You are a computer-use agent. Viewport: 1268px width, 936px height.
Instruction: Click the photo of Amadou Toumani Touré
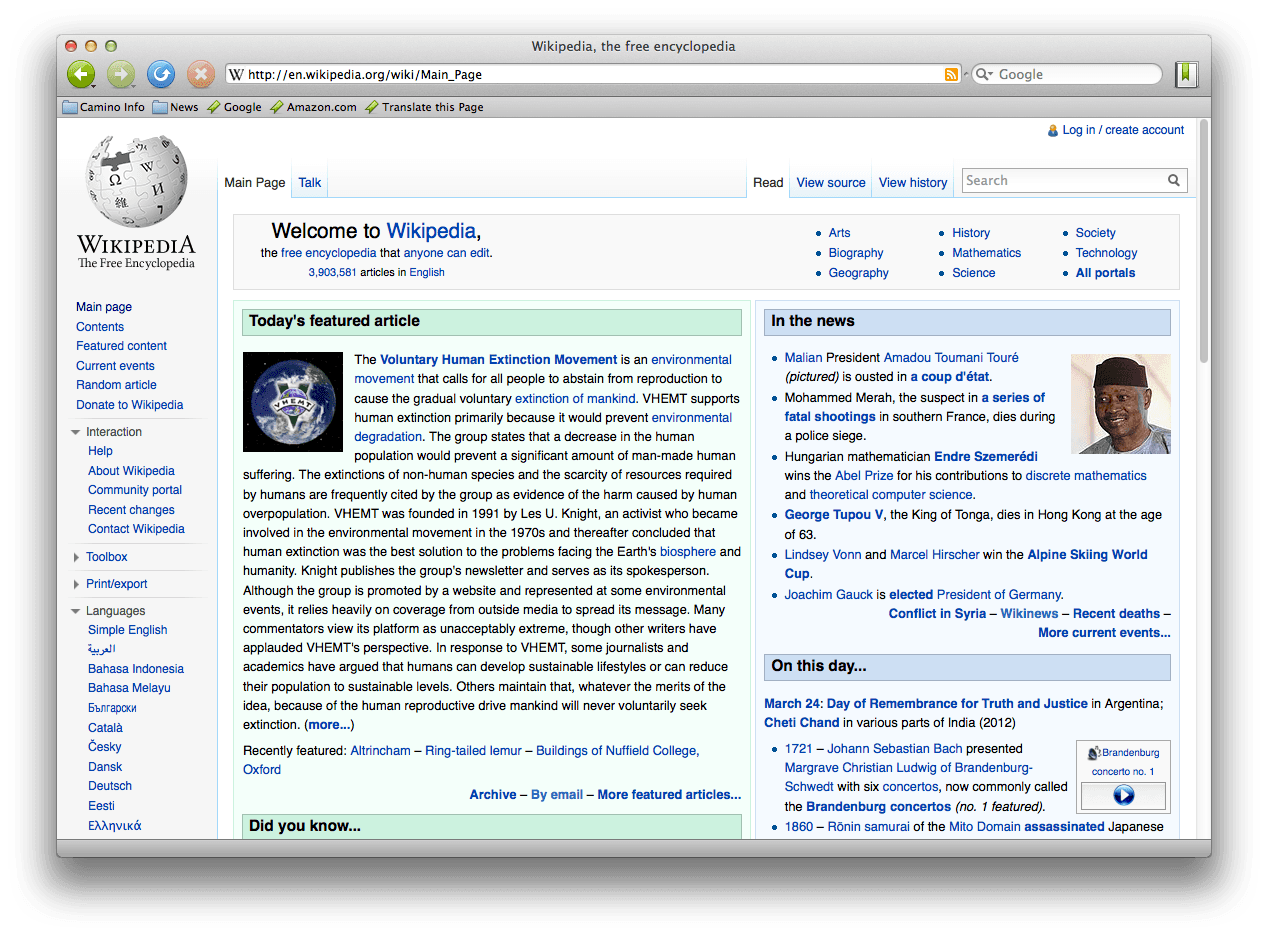point(1120,404)
